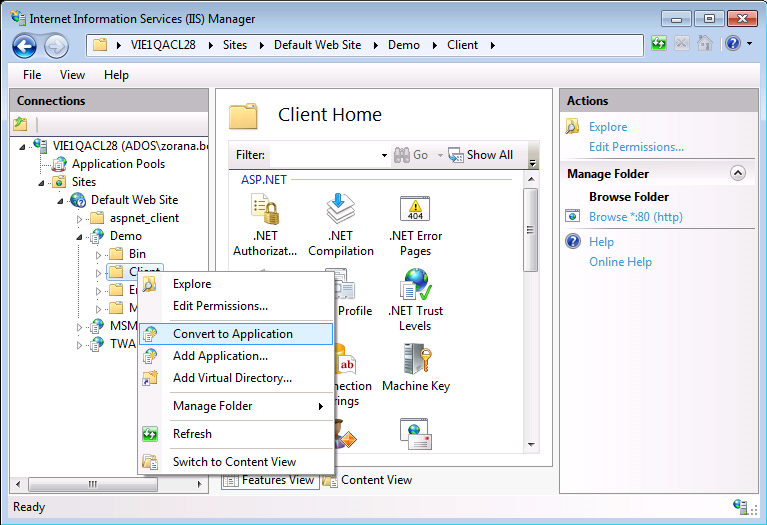This screenshot has width=767, height=525.
Task: Open the View menu
Action: tap(72, 75)
